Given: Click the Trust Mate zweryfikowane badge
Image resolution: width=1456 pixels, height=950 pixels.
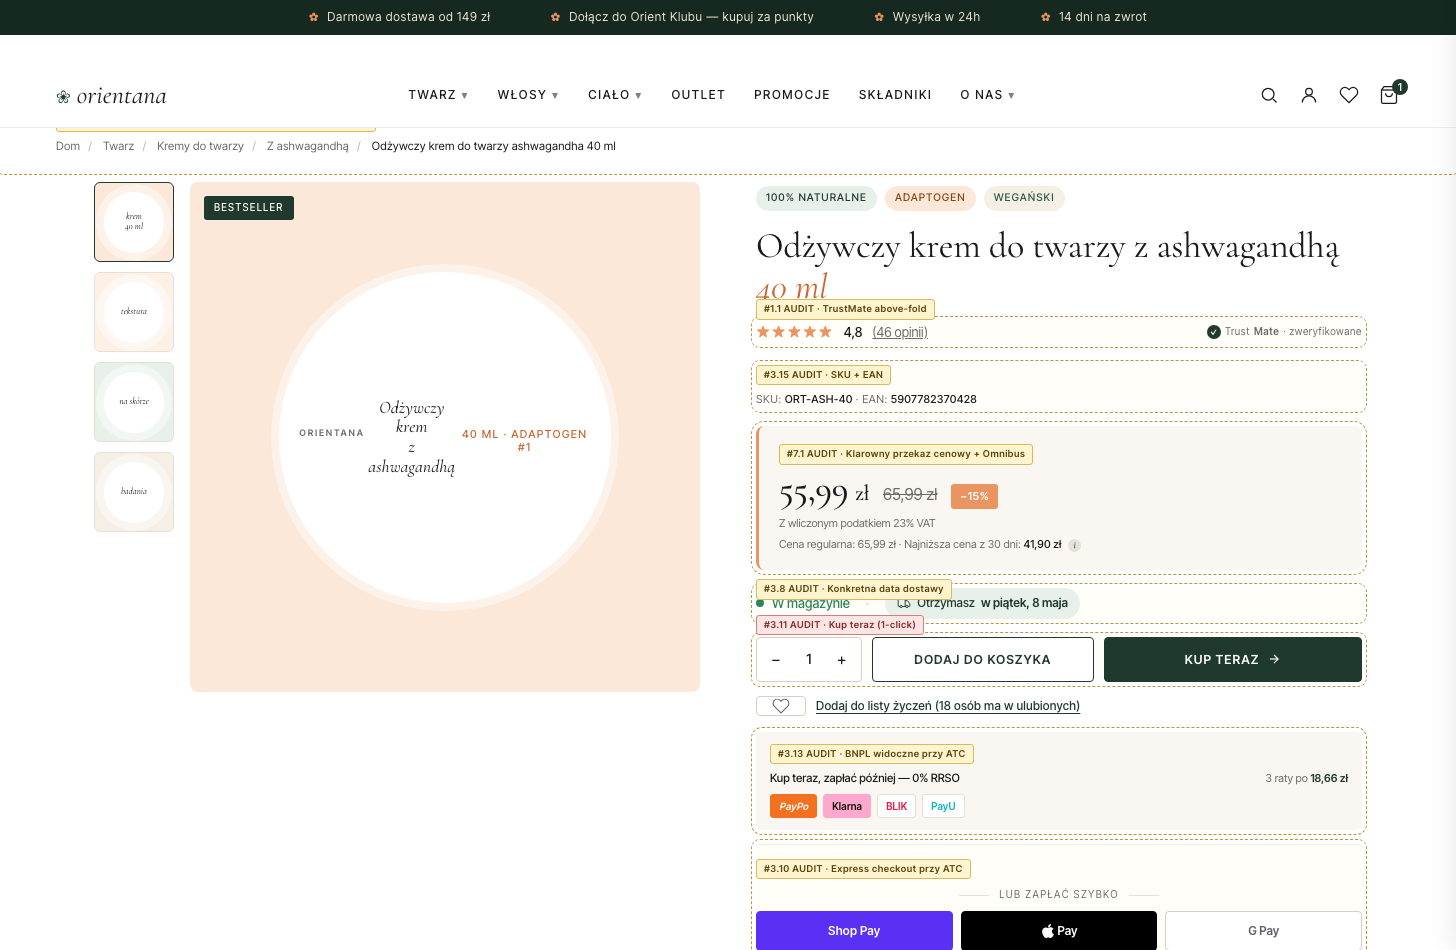Looking at the screenshot, I should click(x=1284, y=332).
